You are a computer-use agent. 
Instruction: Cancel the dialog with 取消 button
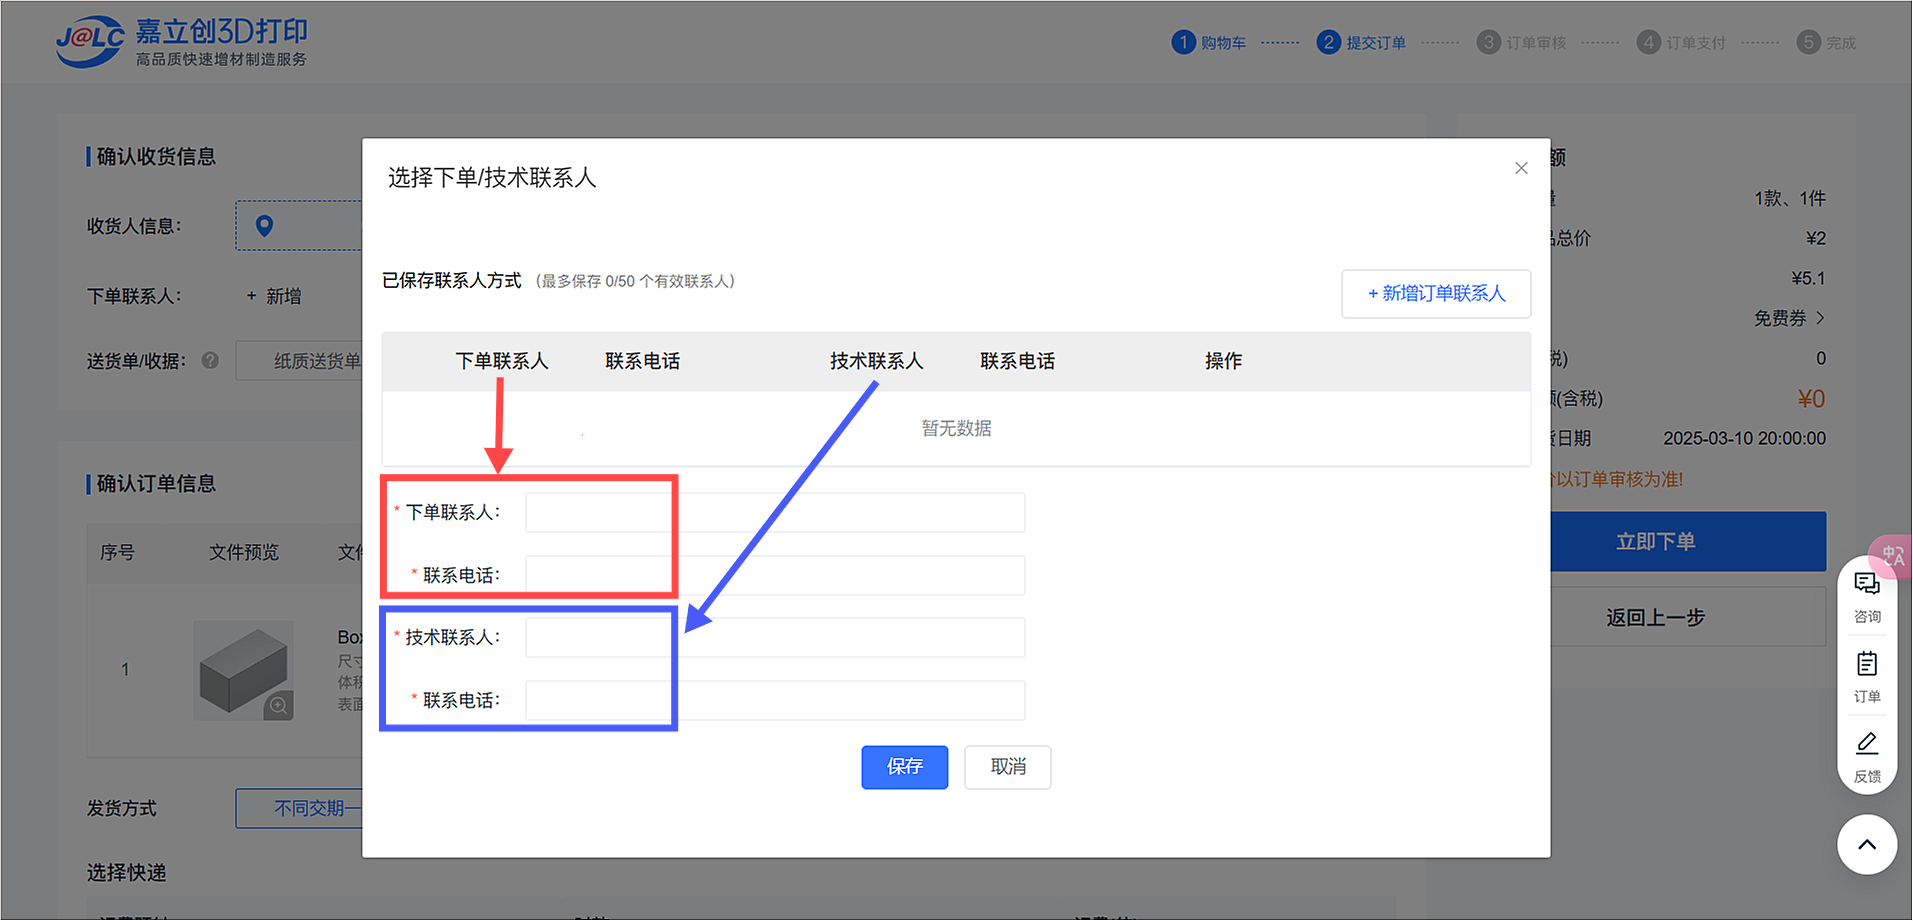pyautogui.click(x=1007, y=767)
